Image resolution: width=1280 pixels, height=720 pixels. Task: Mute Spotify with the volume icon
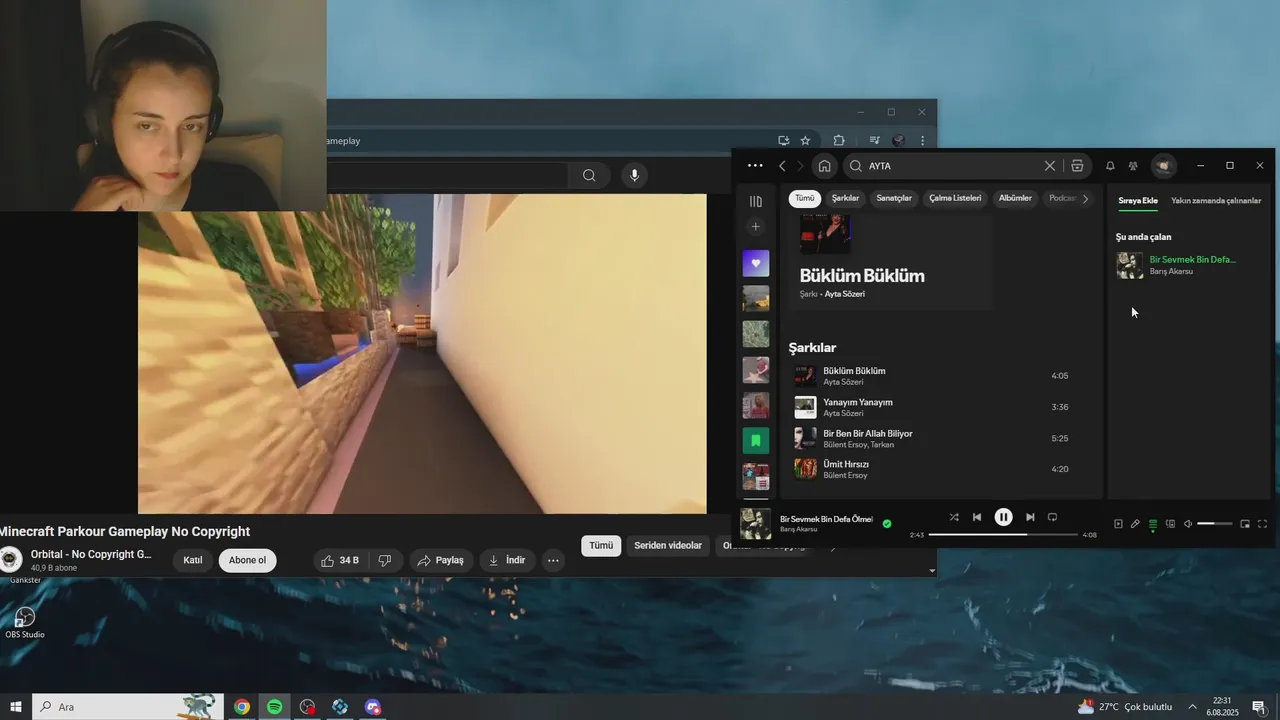tap(1188, 524)
